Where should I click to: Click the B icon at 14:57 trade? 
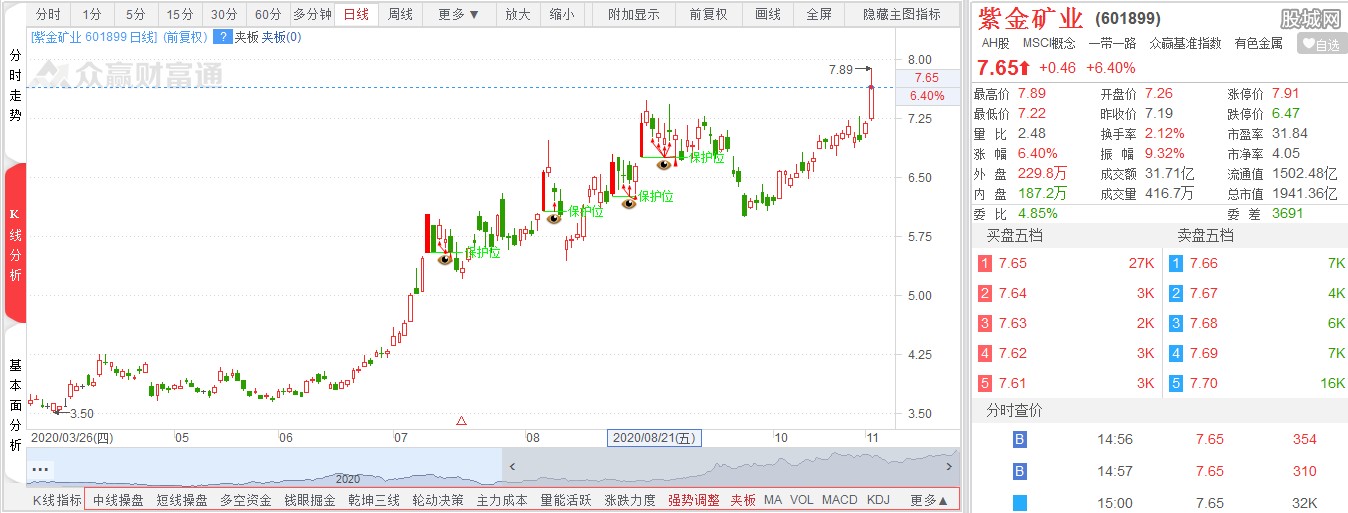tap(1019, 471)
